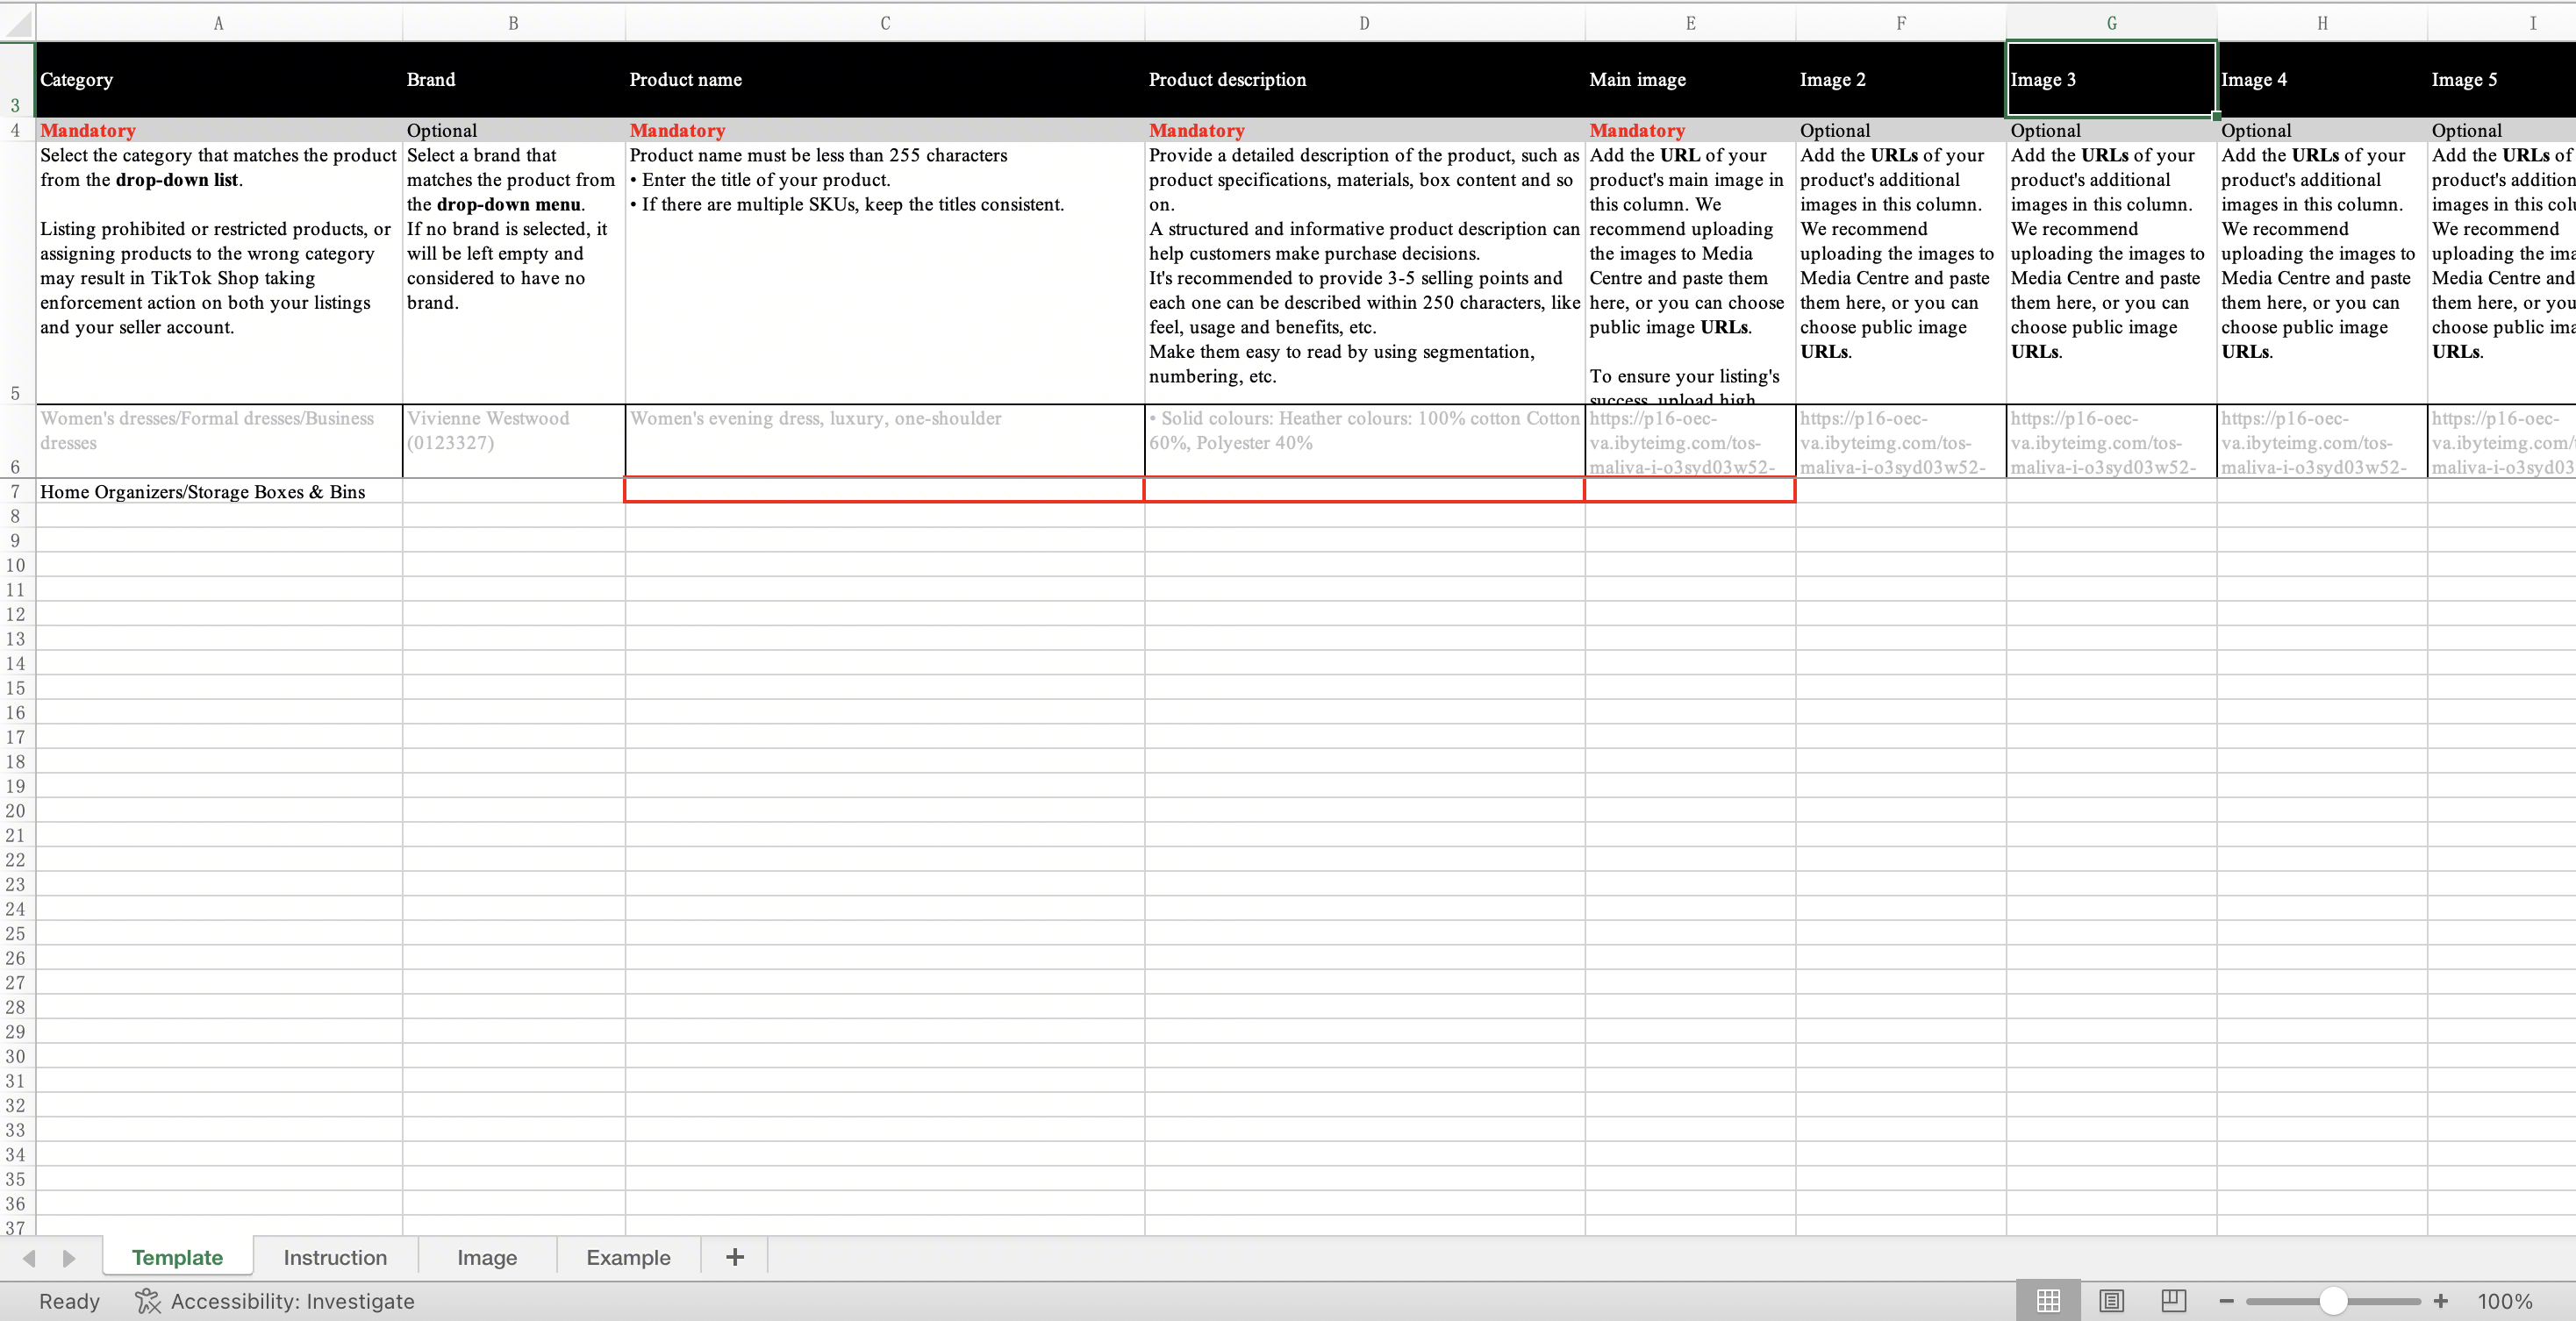Screen dimensions: 2576x1321
Task: Select column B header
Action: tap(513, 23)
